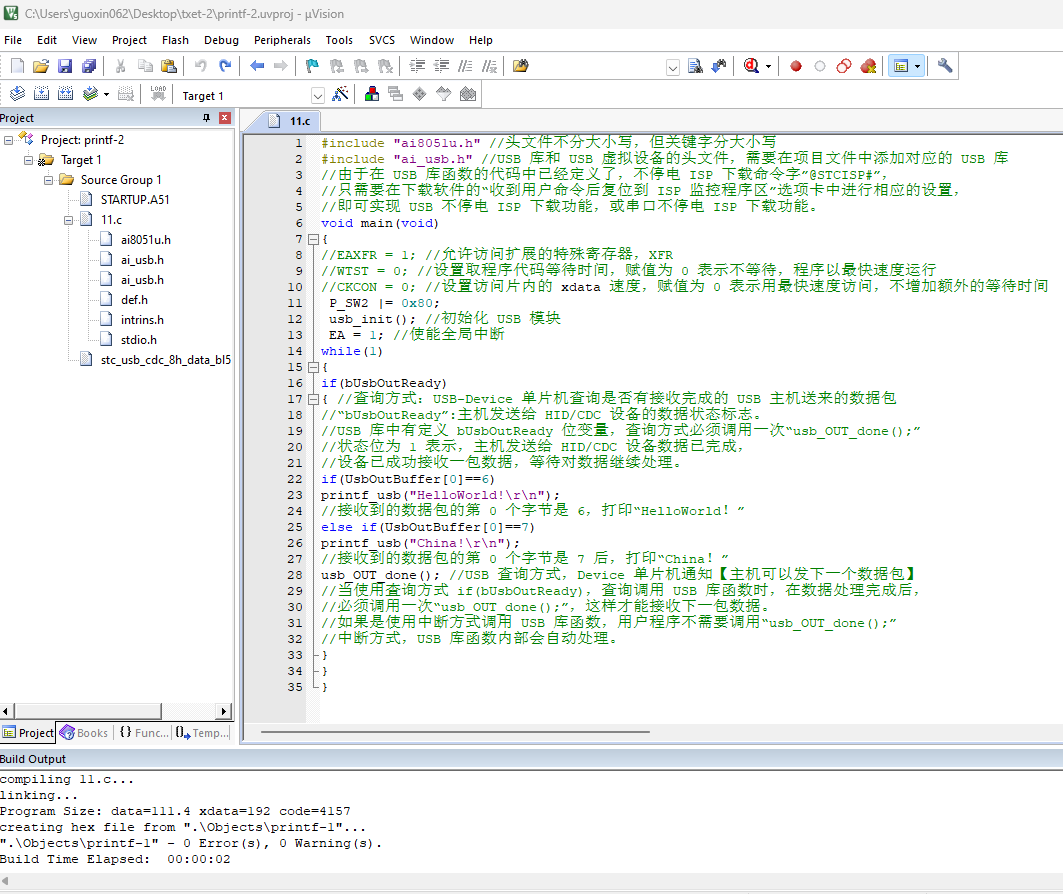Collapse 11.c includes in tree

(68, 220)
